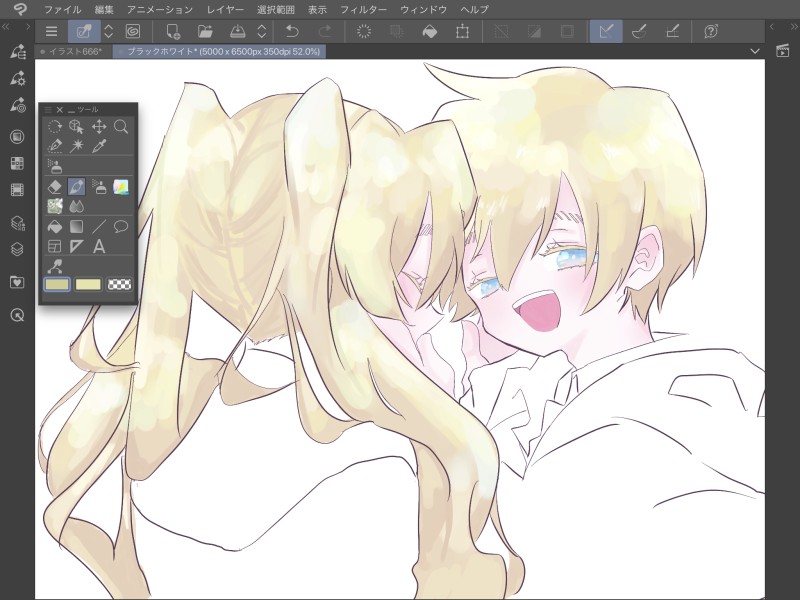Select the Gradient tool
The width and height of the screenshot is (800, 600).
tap(77, 227)
